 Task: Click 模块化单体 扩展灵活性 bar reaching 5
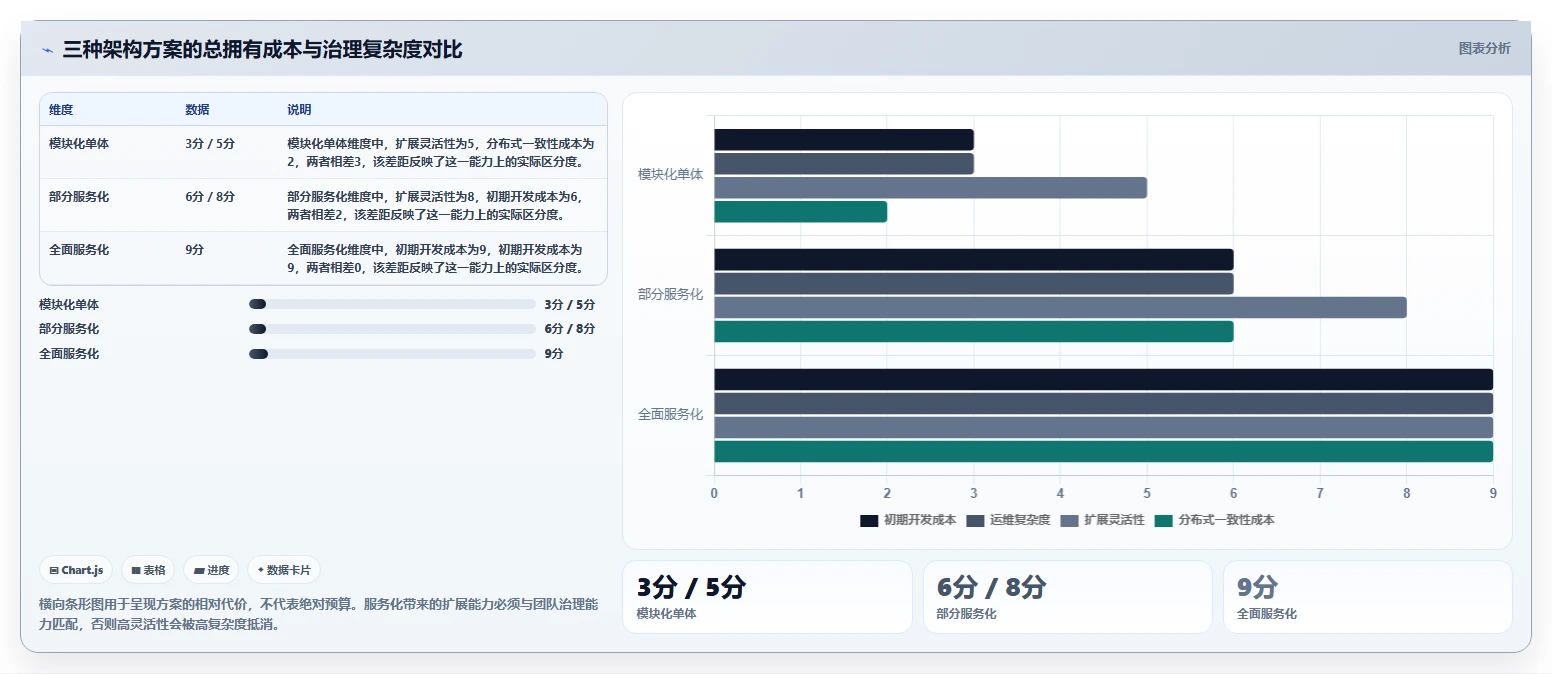[930, 188]
